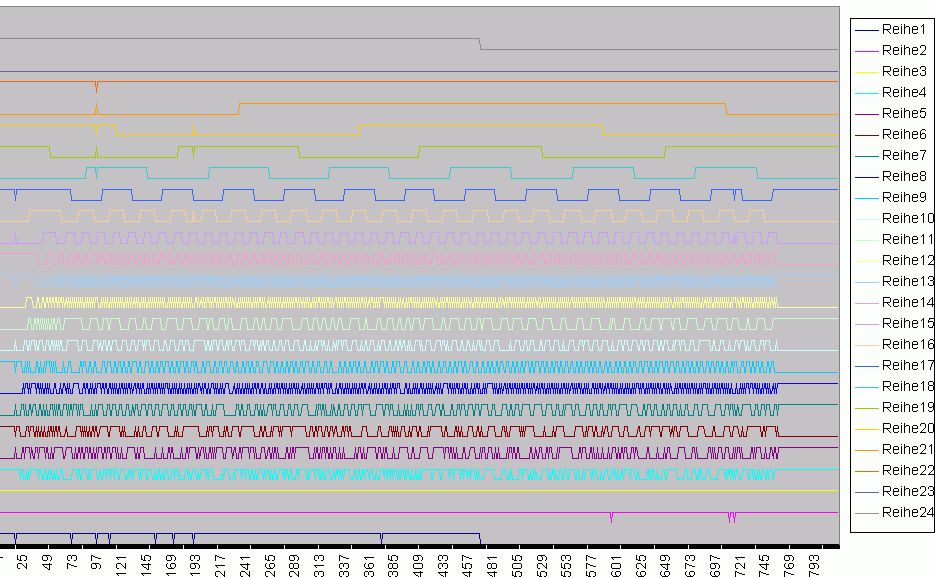
Task: Click the Reihe5 legend label
Action: (x=904, y=113)
